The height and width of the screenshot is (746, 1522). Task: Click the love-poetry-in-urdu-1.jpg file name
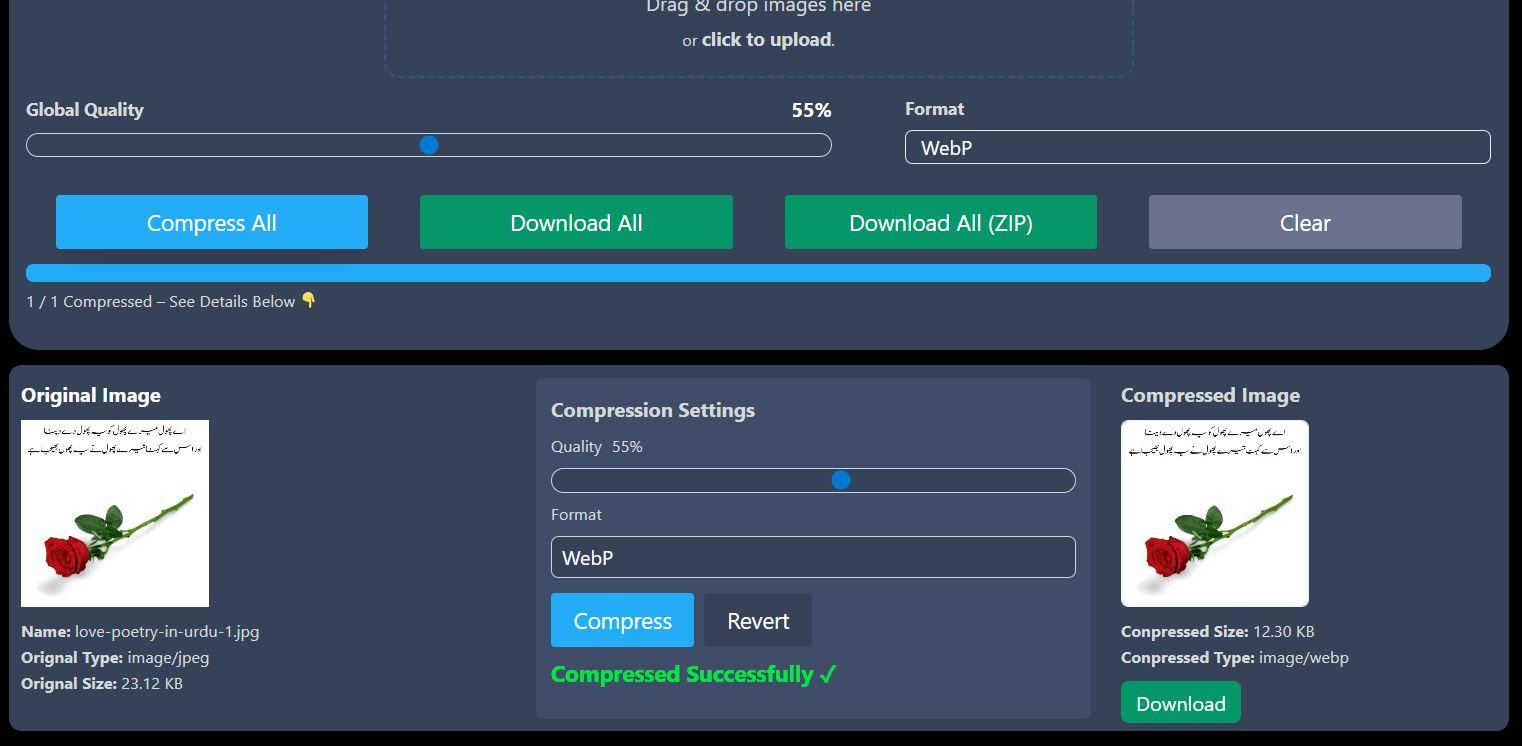(167, 631)
